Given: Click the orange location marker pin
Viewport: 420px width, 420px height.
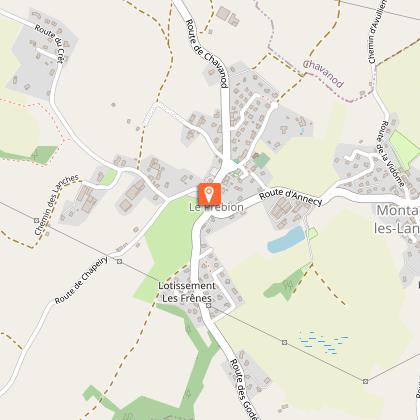Looking at the screenshot, I should (x=209, y=194).
